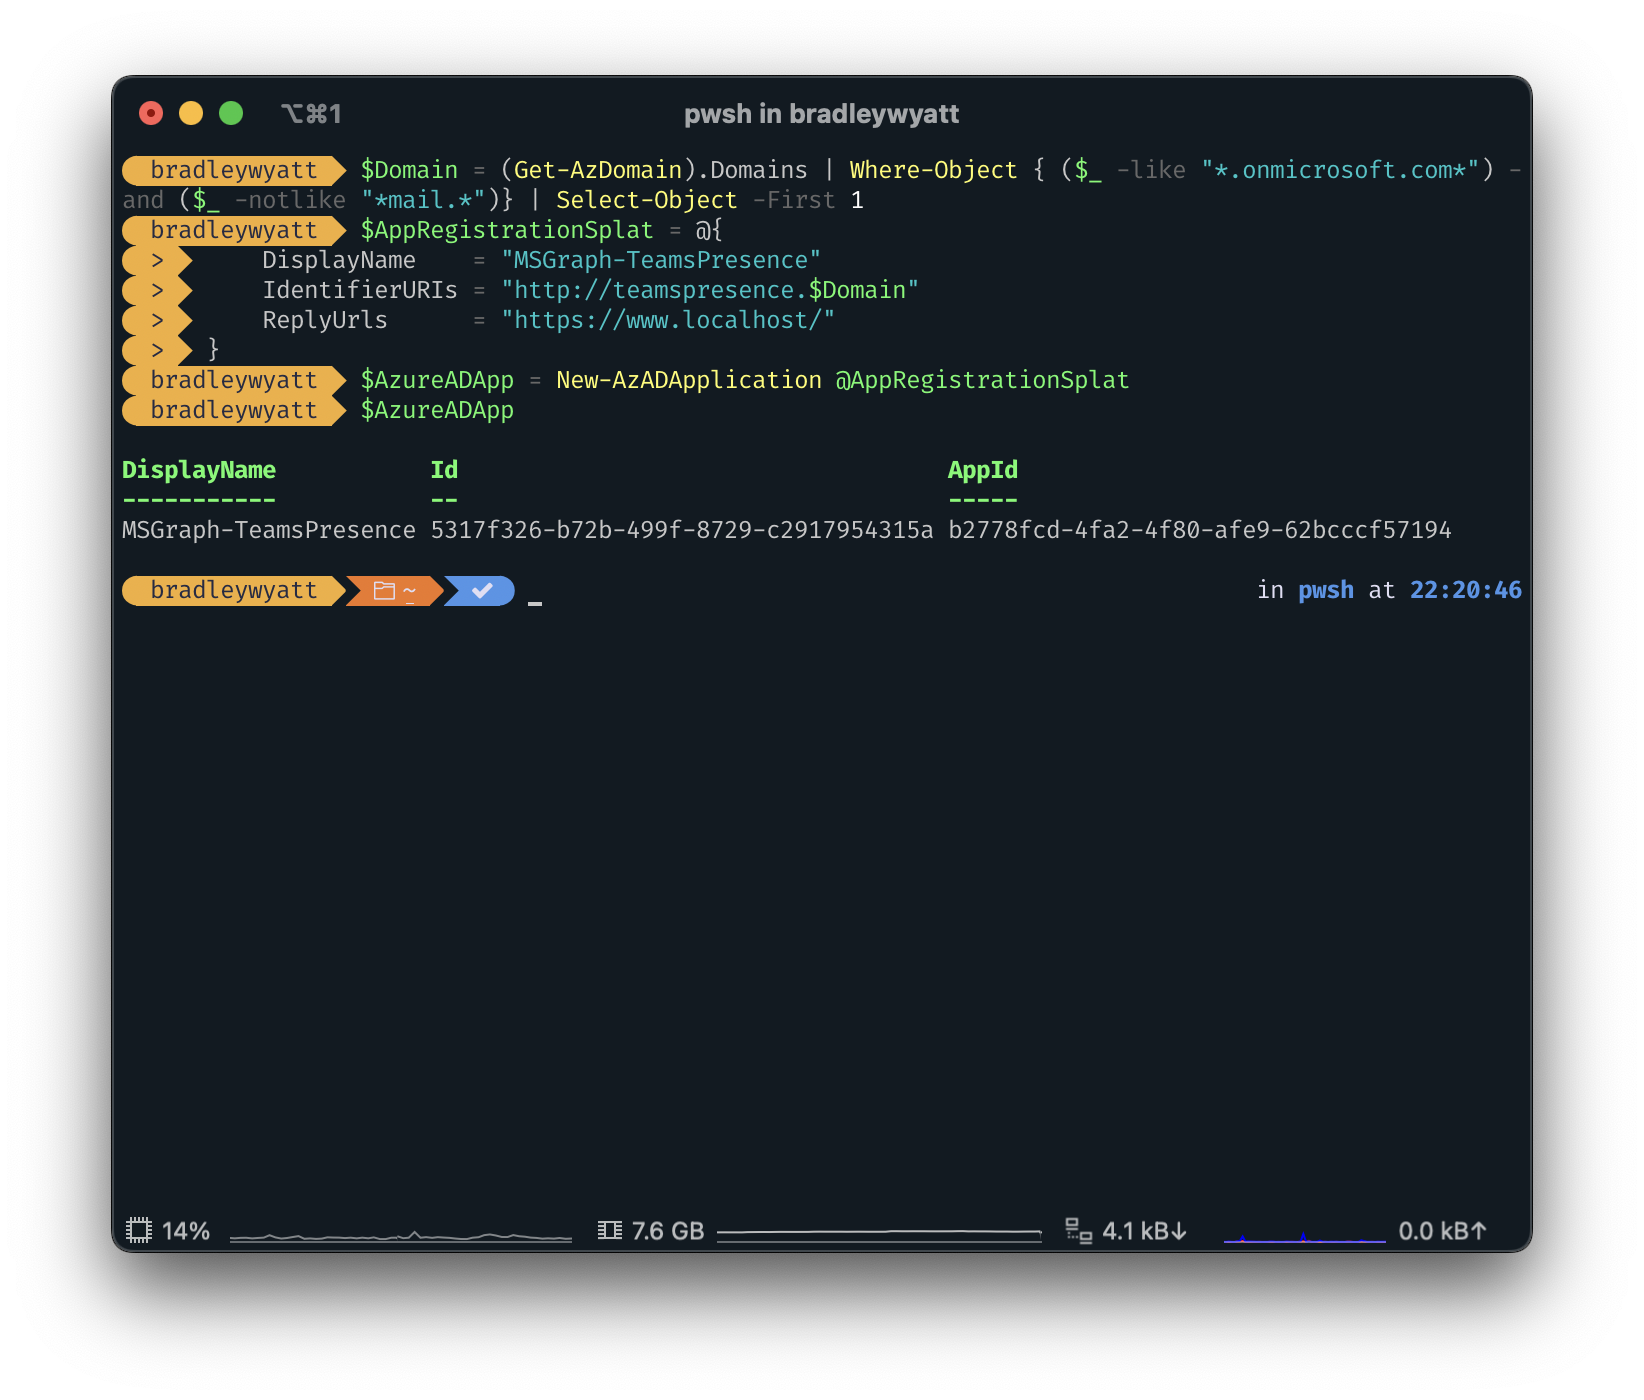The height and width of the screenshot is (1400, 1644).
Task: Click the CPU usage chip icon
Action: click(x=139, y=1230)
